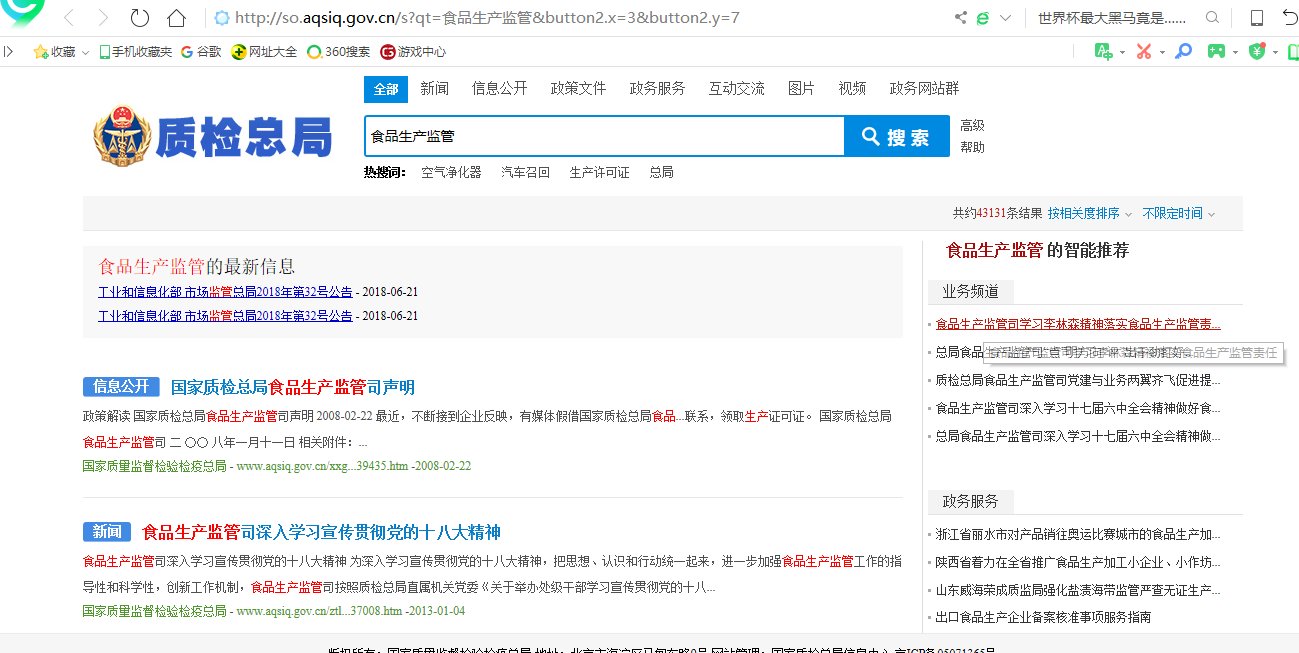Viewport: 1299px width, 653px height.
Task: Open the 图片 search category
Action: pyautogui.click(x=802, y=88)
